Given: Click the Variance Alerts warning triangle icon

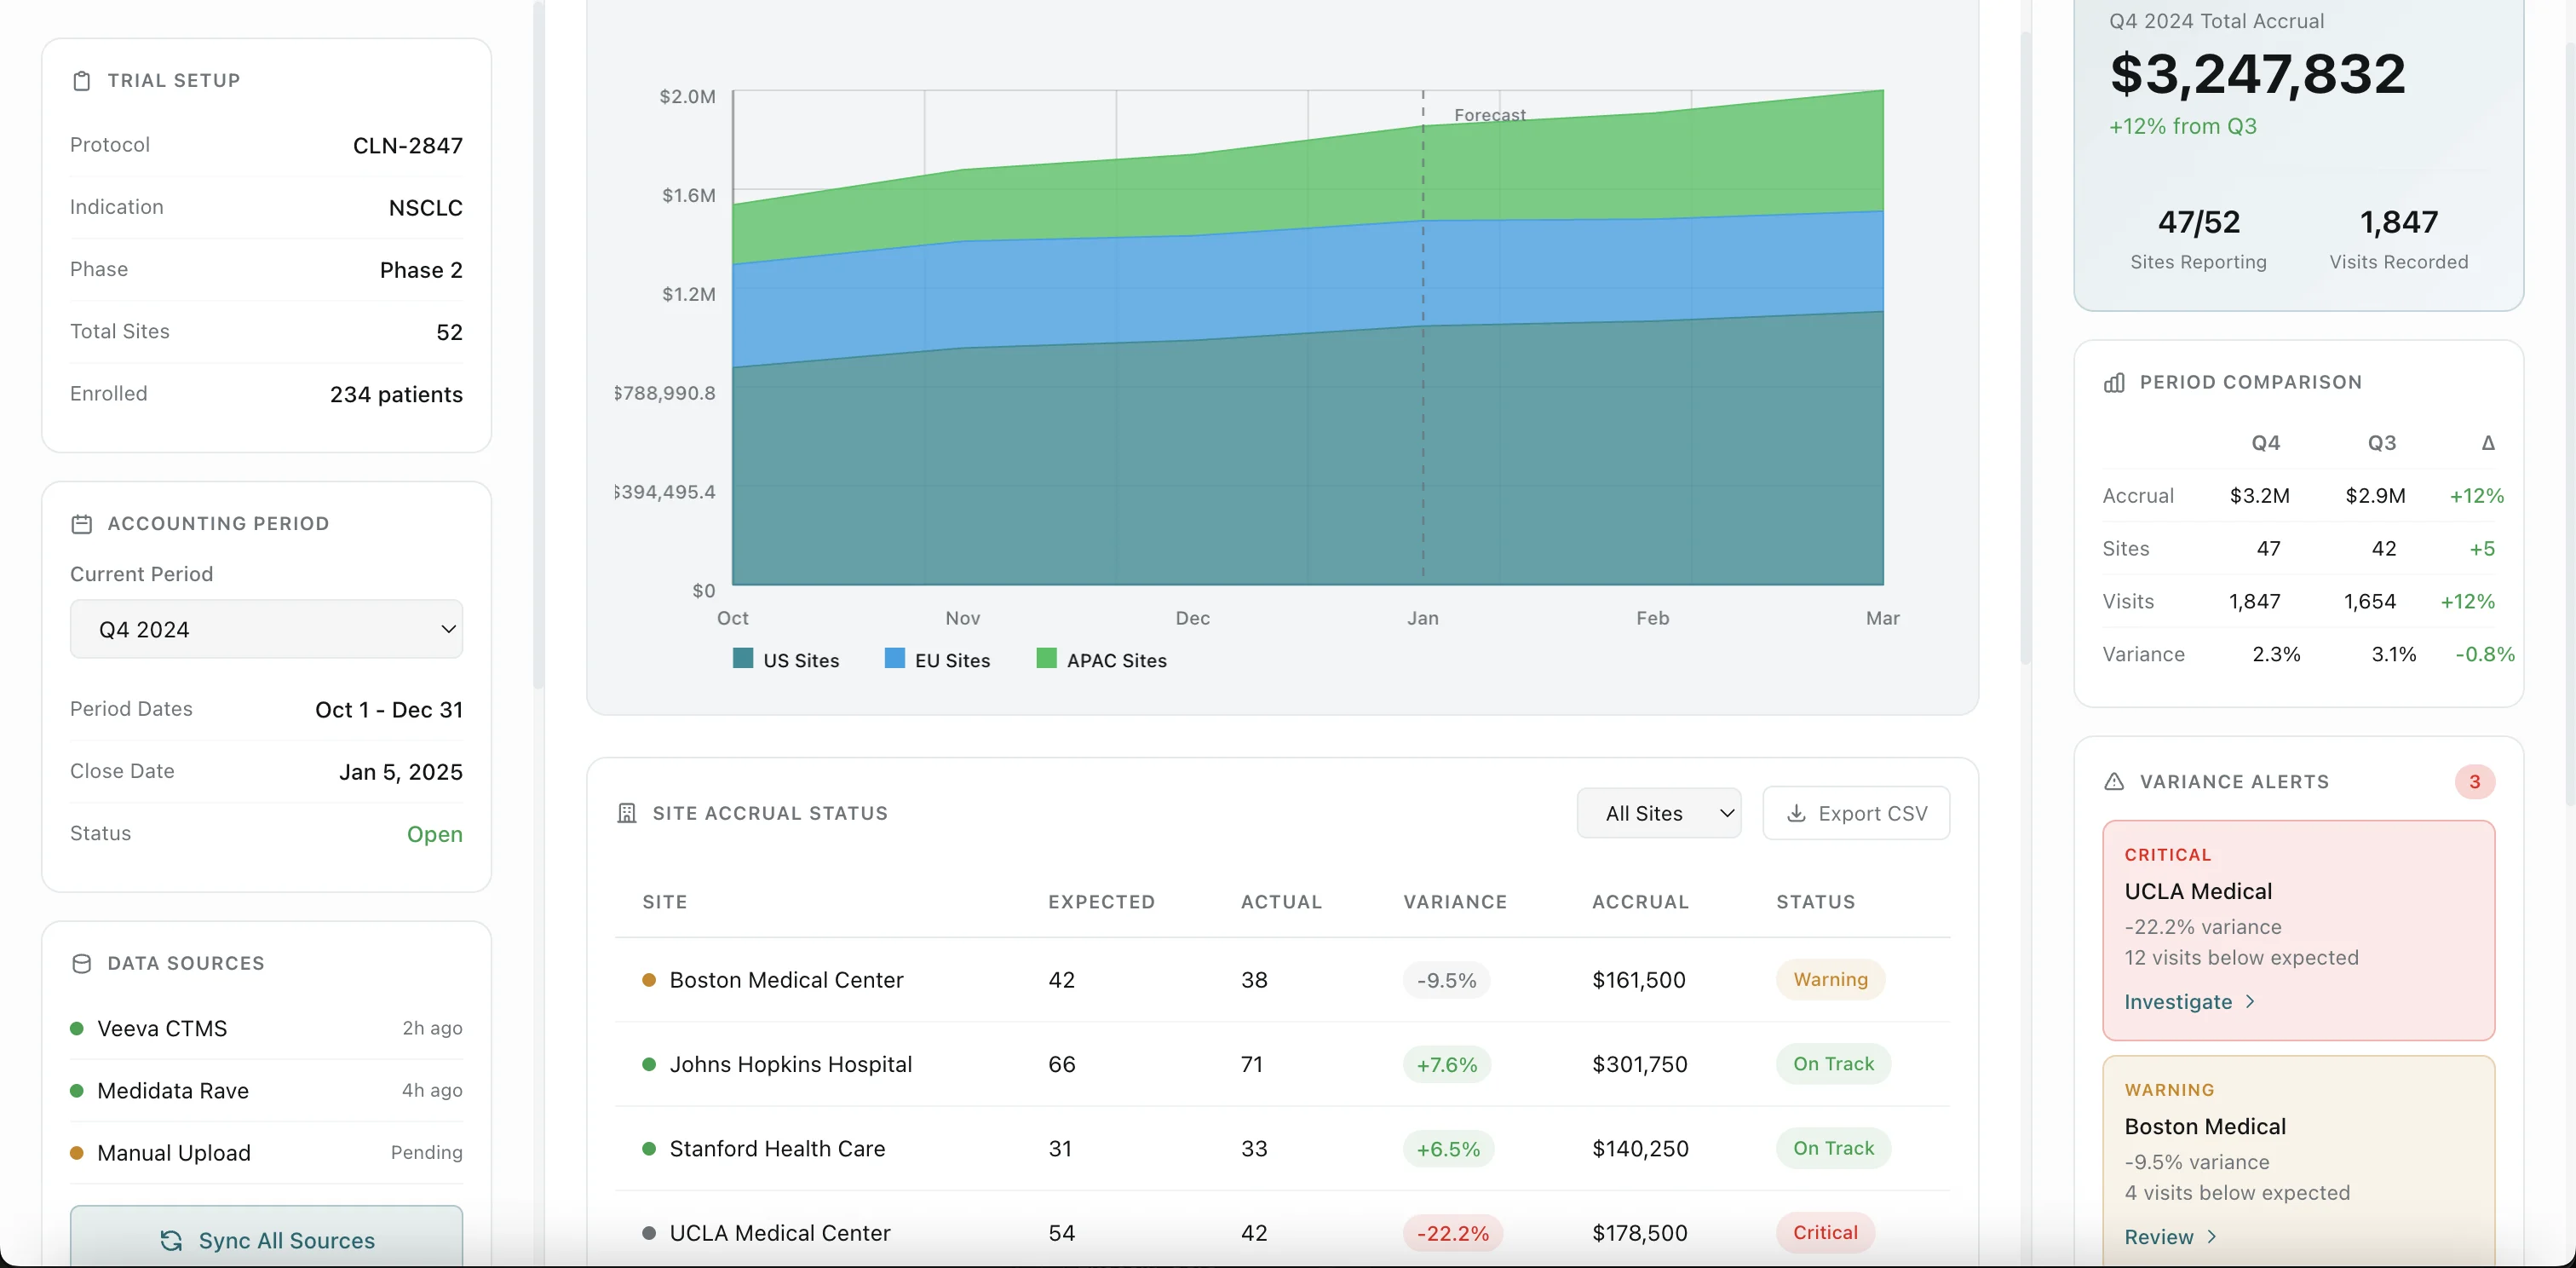Looking at the screenshot, I should point(2114,781).
